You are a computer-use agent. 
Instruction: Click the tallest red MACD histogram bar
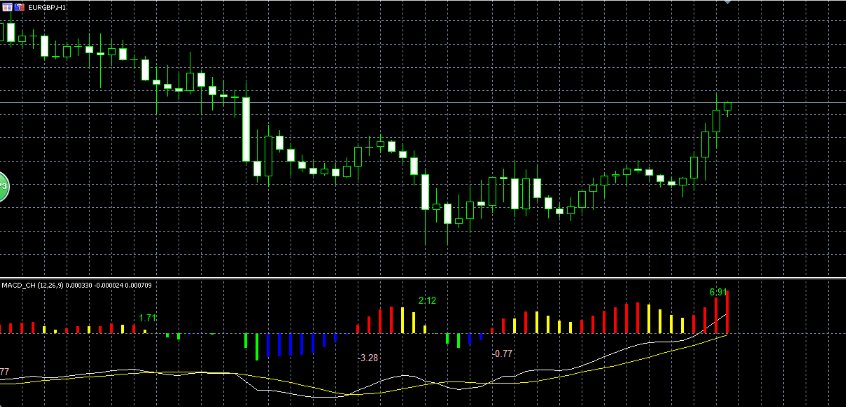728,313
